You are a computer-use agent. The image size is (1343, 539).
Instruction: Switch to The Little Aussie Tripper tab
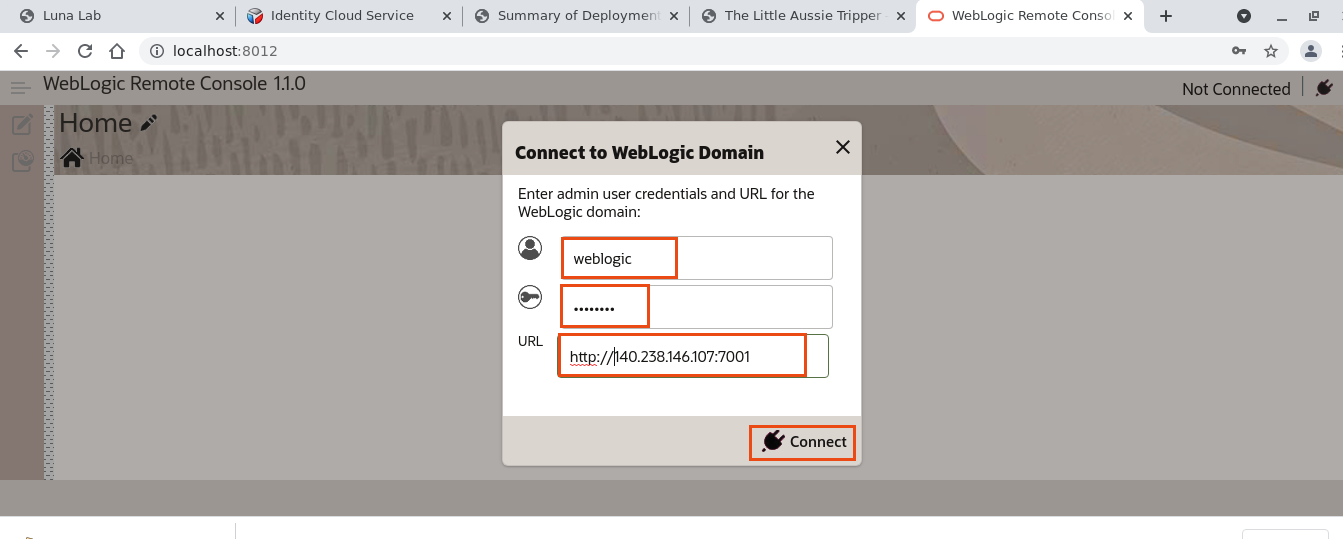[803, 16]
